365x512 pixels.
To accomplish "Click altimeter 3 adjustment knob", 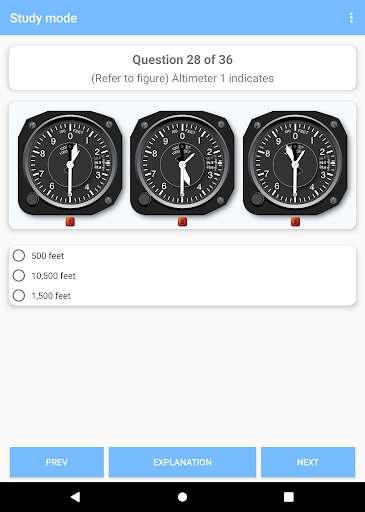I will tap(257, 199).
